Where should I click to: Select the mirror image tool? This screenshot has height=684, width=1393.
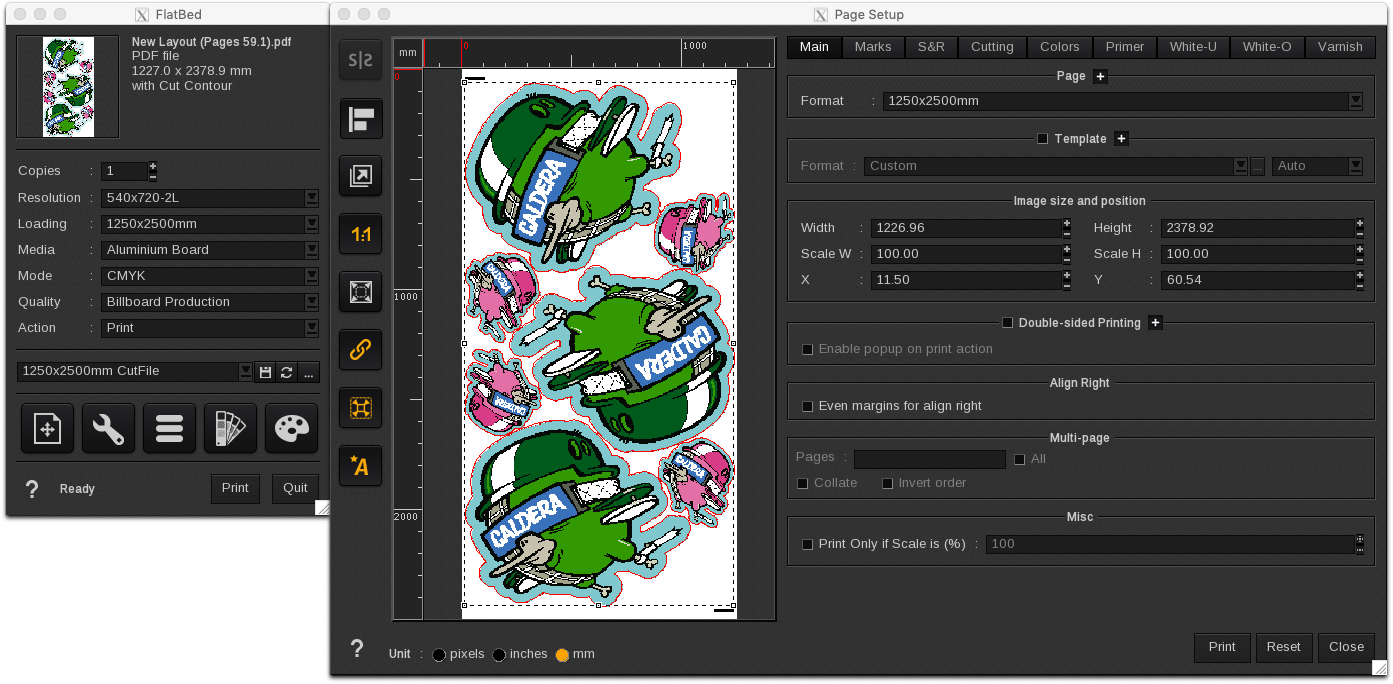tap(360, 60)
